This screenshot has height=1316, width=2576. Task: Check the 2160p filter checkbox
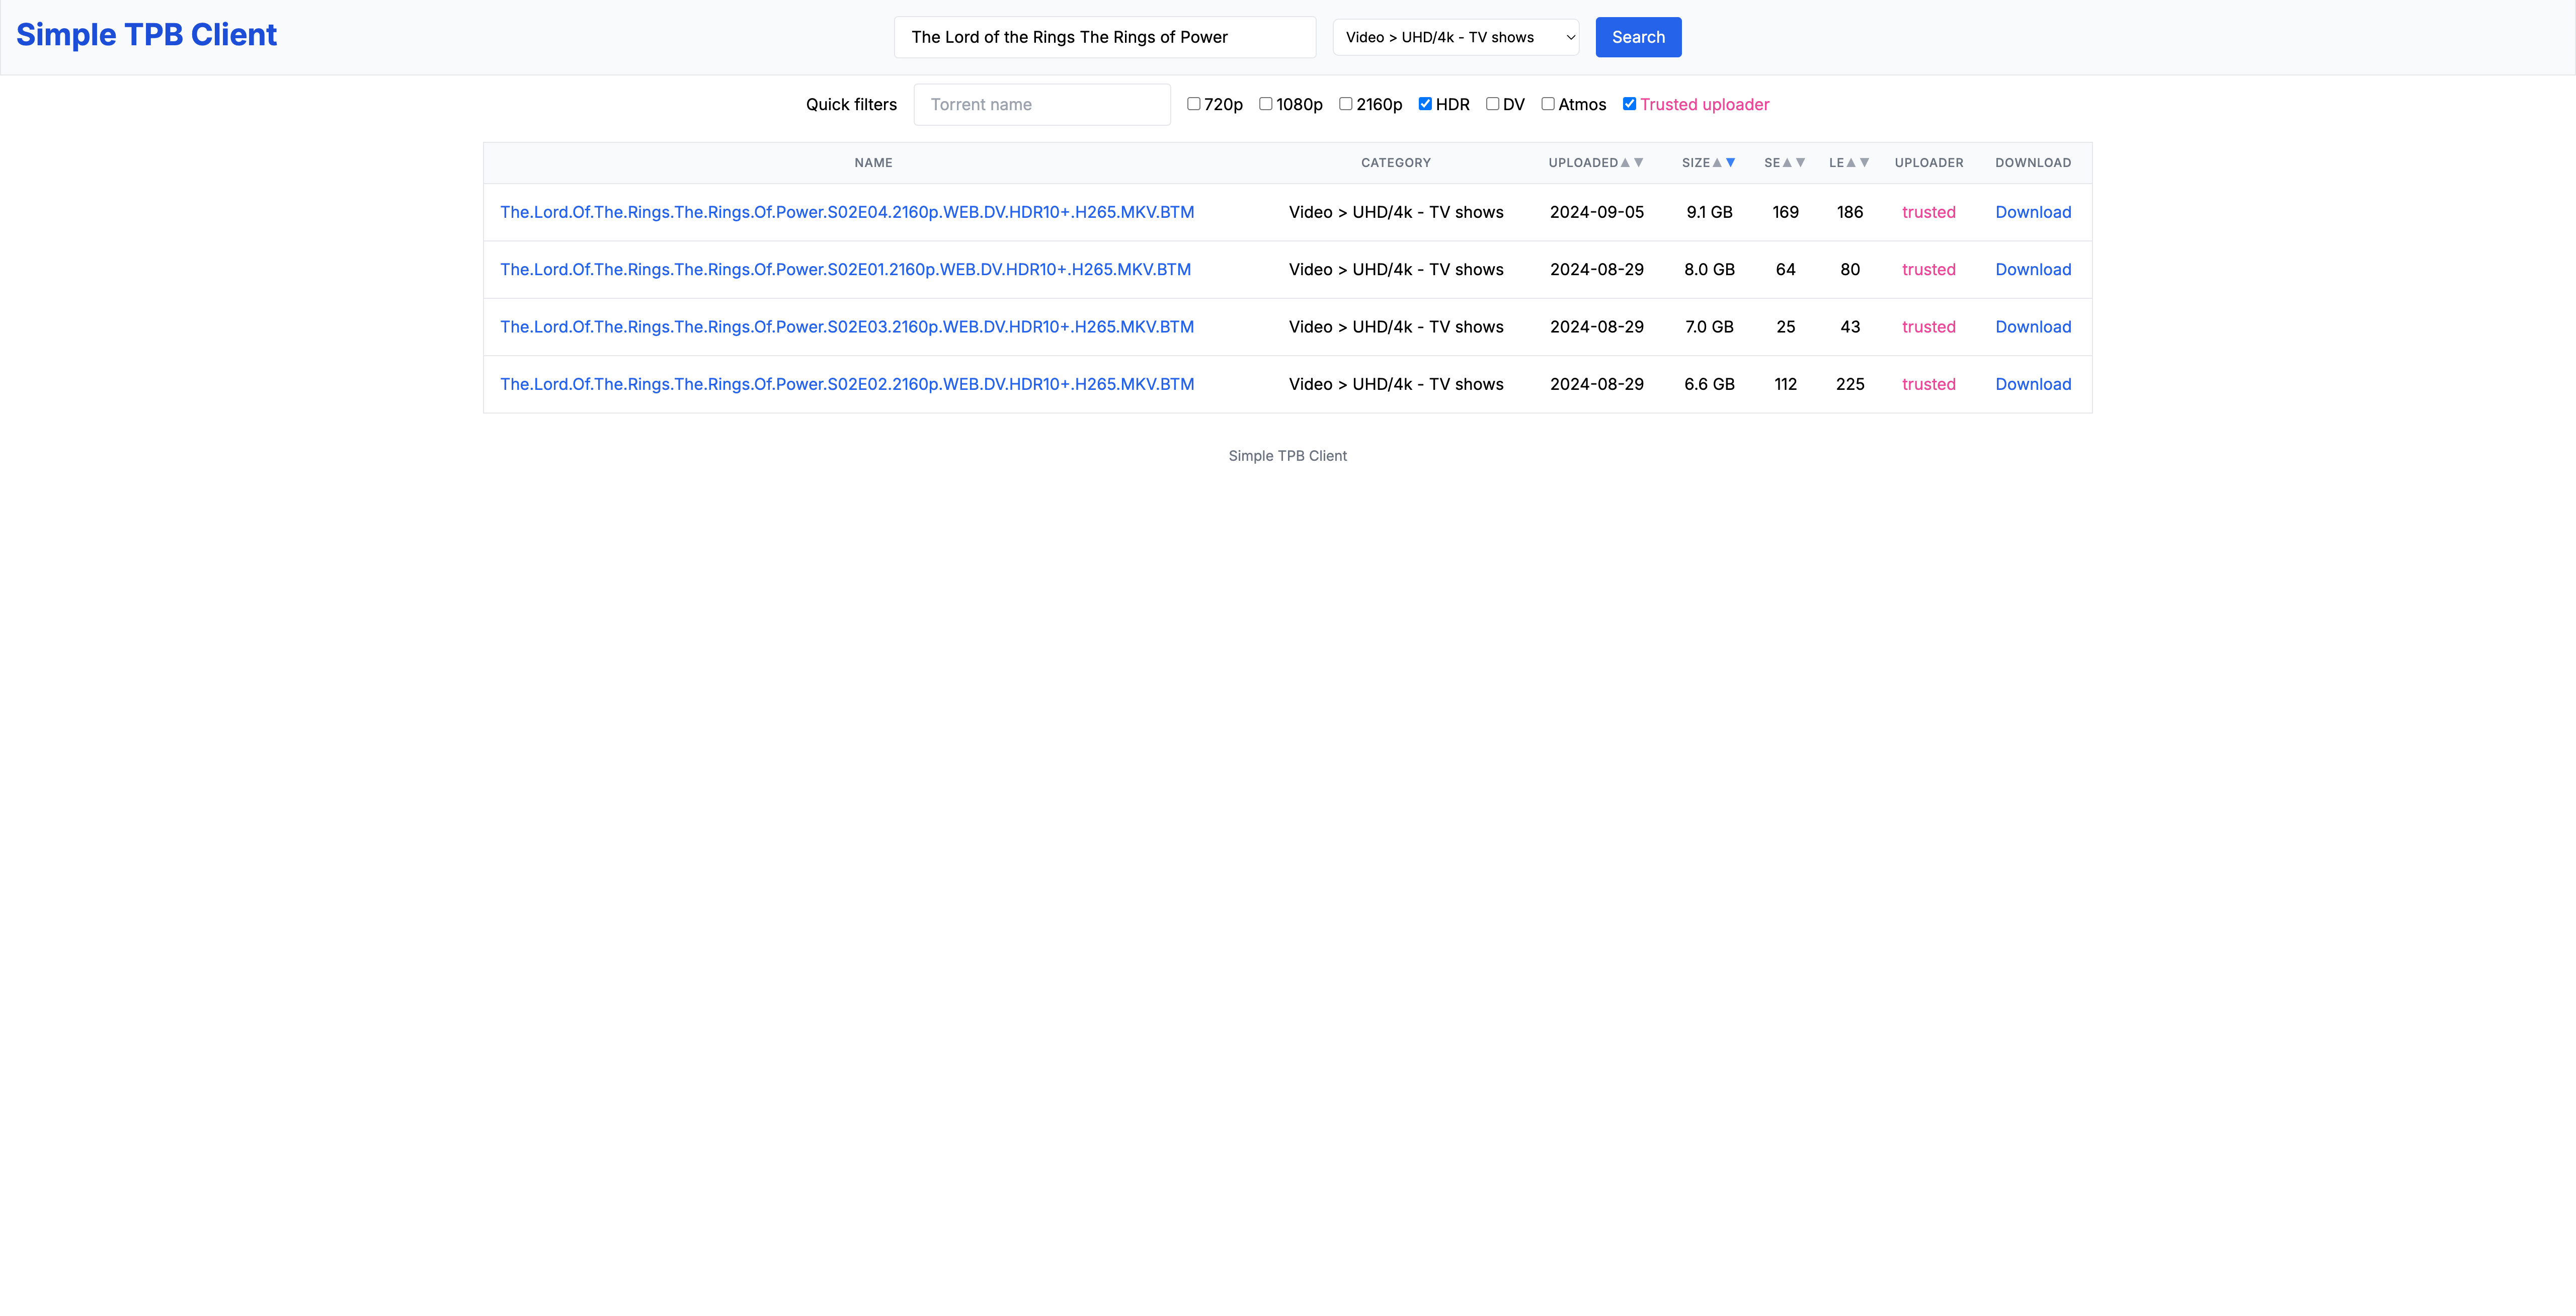click(1346, 104)
